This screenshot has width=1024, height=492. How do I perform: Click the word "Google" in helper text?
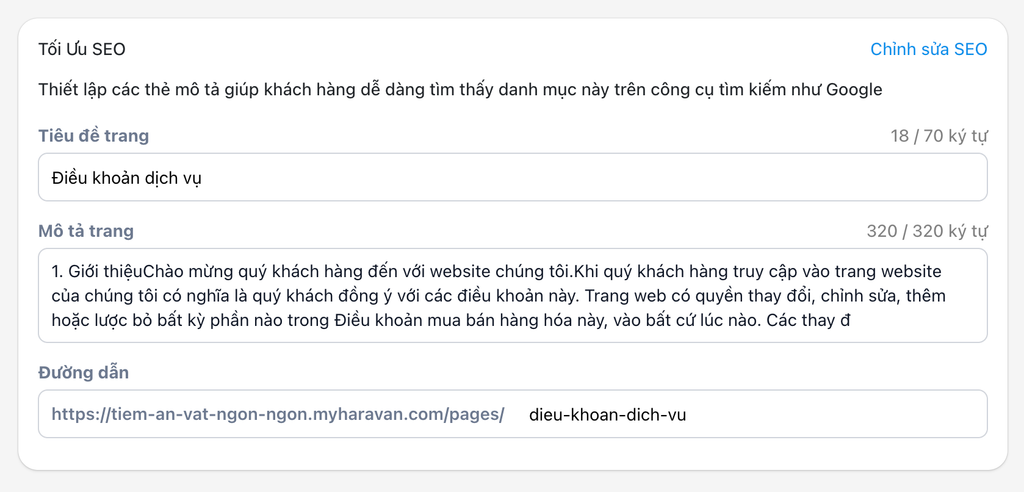pyautogui.click(x=854, y=89)
